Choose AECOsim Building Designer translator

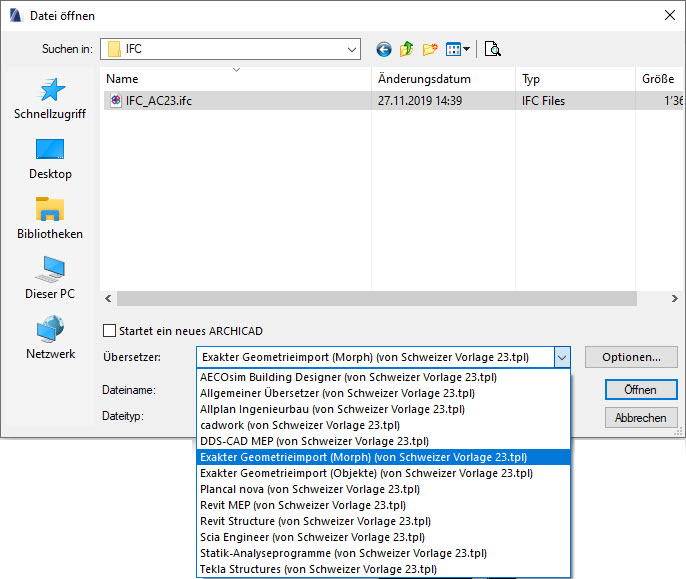tap(383, 377)
